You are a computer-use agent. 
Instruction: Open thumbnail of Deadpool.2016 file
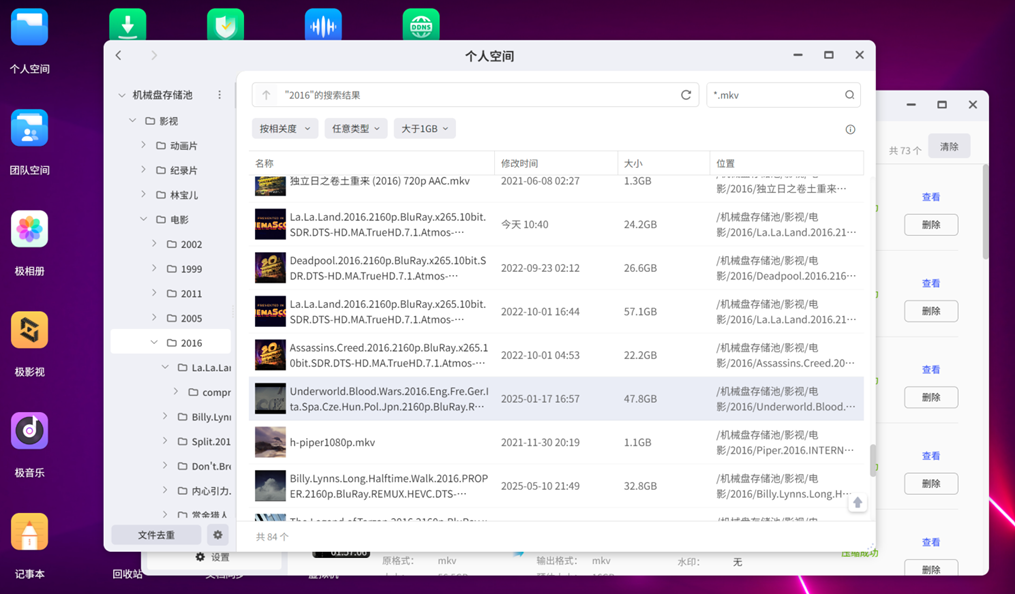click(270, 268)
